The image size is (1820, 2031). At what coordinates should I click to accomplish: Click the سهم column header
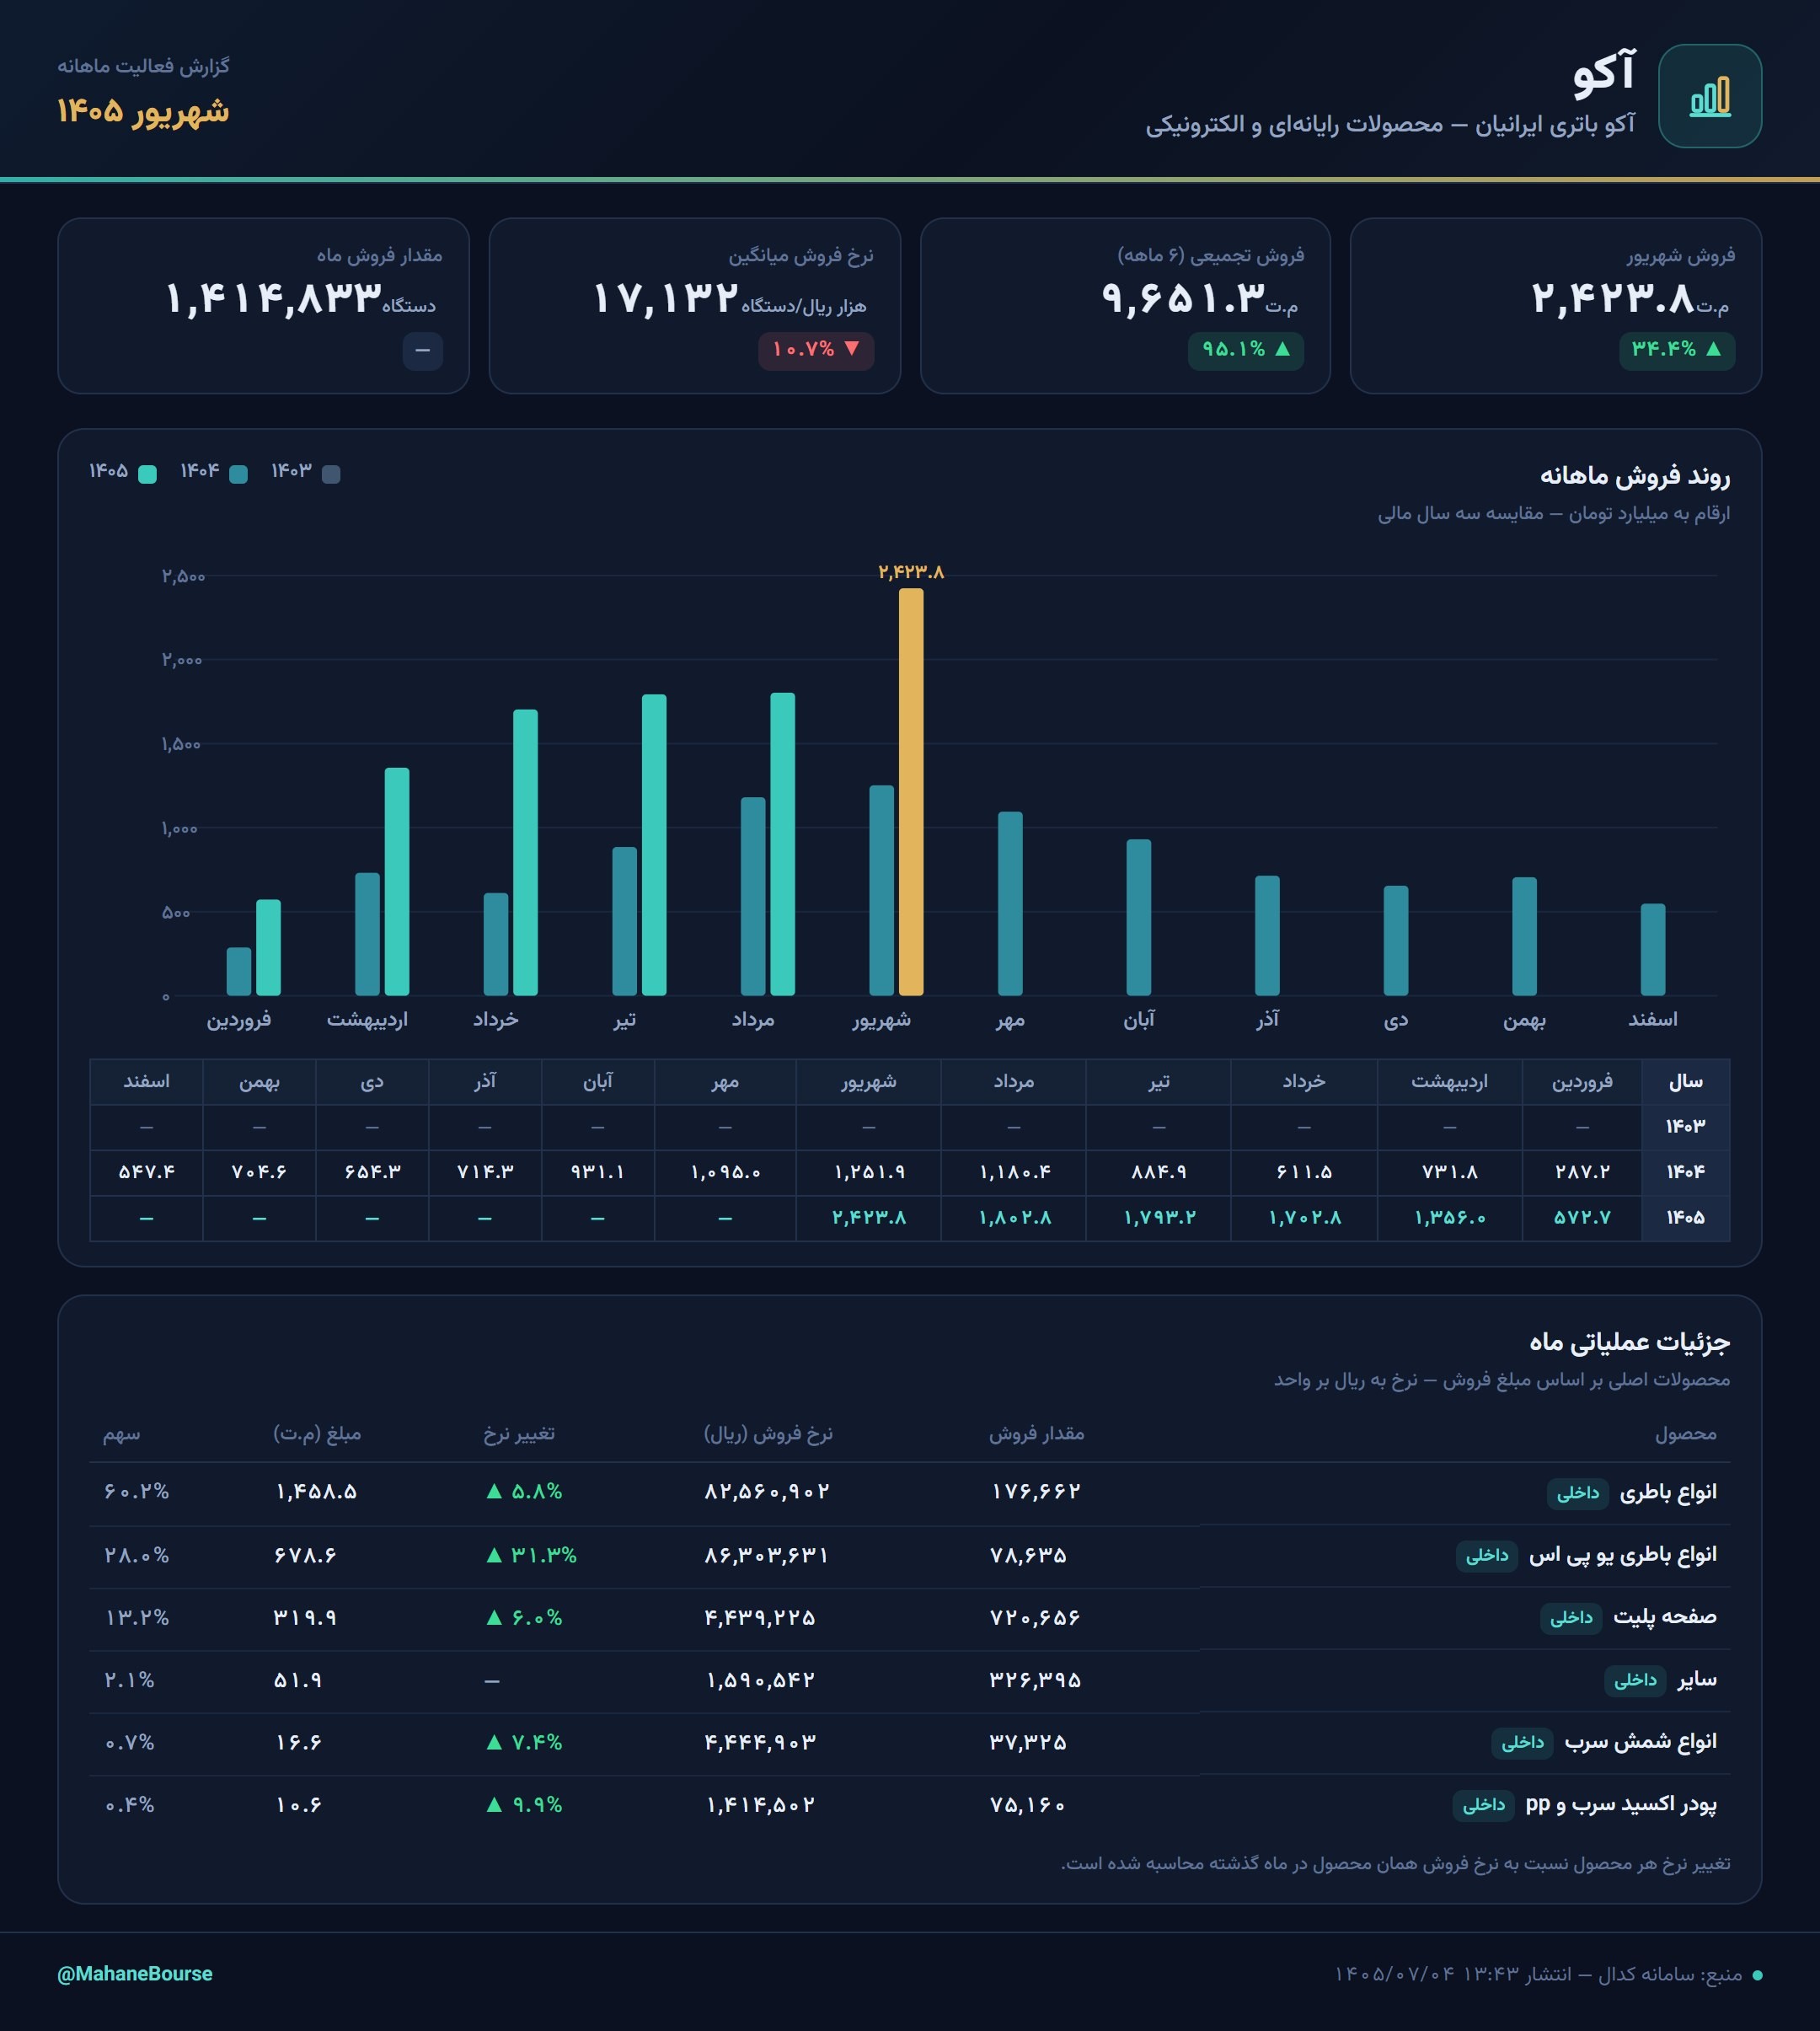pyautogui.click(x=121, y=1433)
